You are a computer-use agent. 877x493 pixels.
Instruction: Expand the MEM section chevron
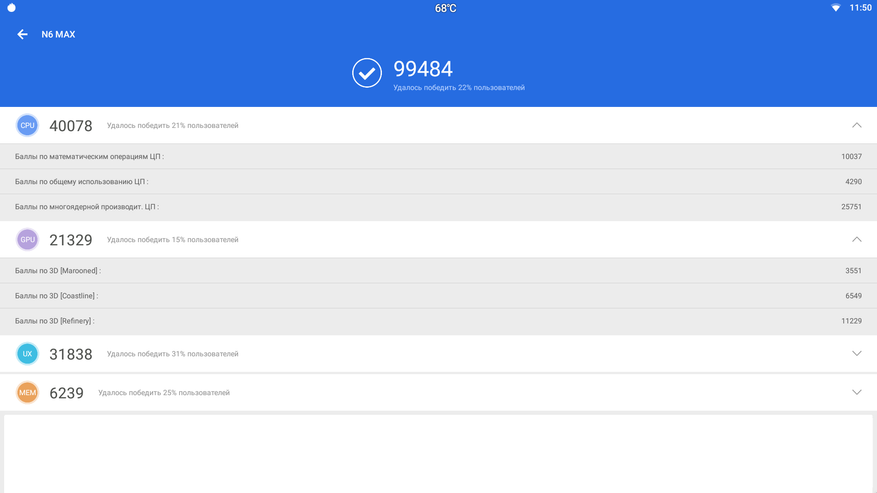[856, 392]
